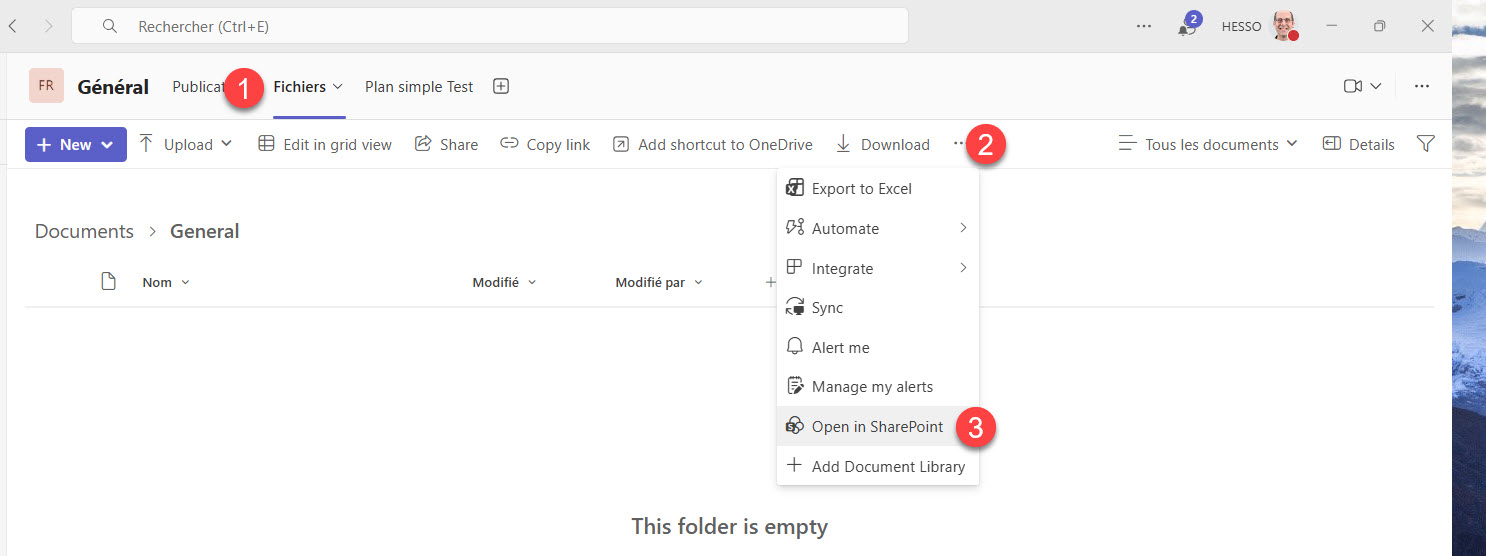
Task: Switch to the Plan simple Test tab
Action: coord(419,87)
